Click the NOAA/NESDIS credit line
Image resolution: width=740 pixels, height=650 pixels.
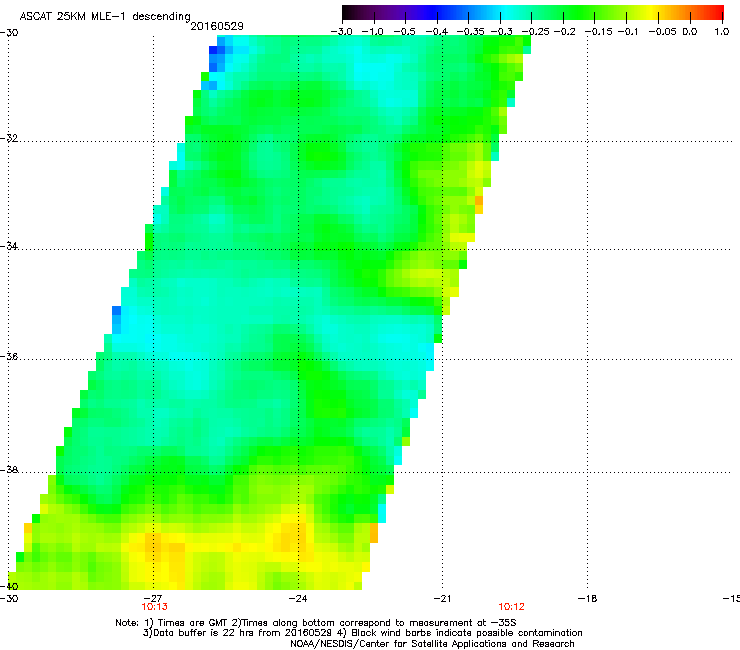click(432, 644)
